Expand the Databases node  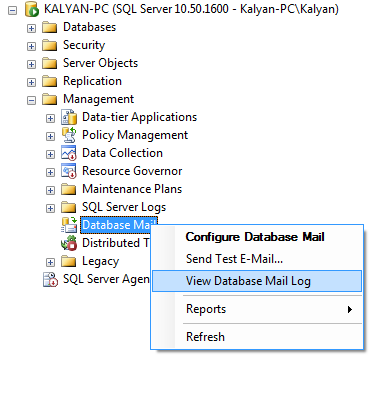coord(31,29)
